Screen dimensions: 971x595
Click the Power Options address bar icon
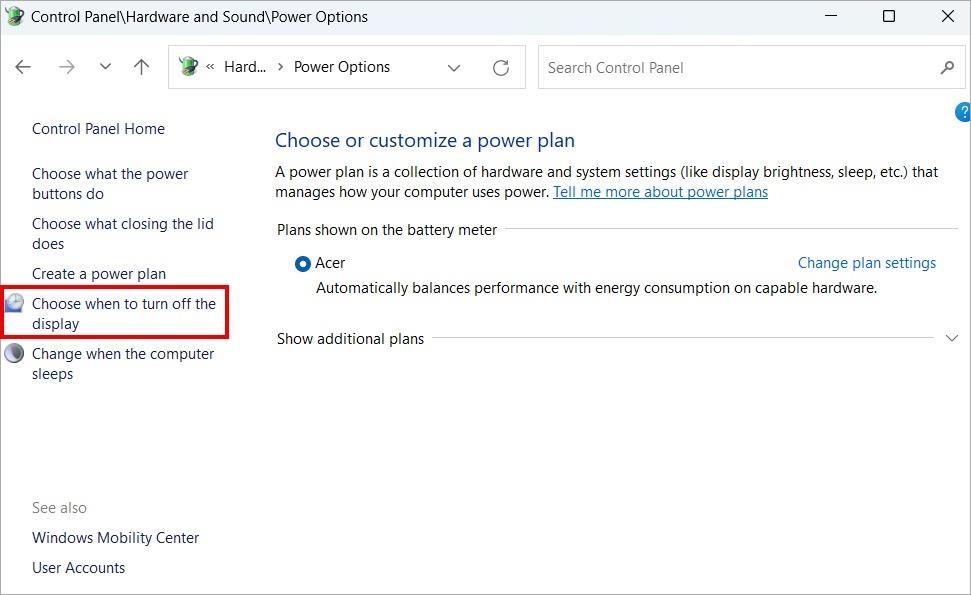pos(188,66)
